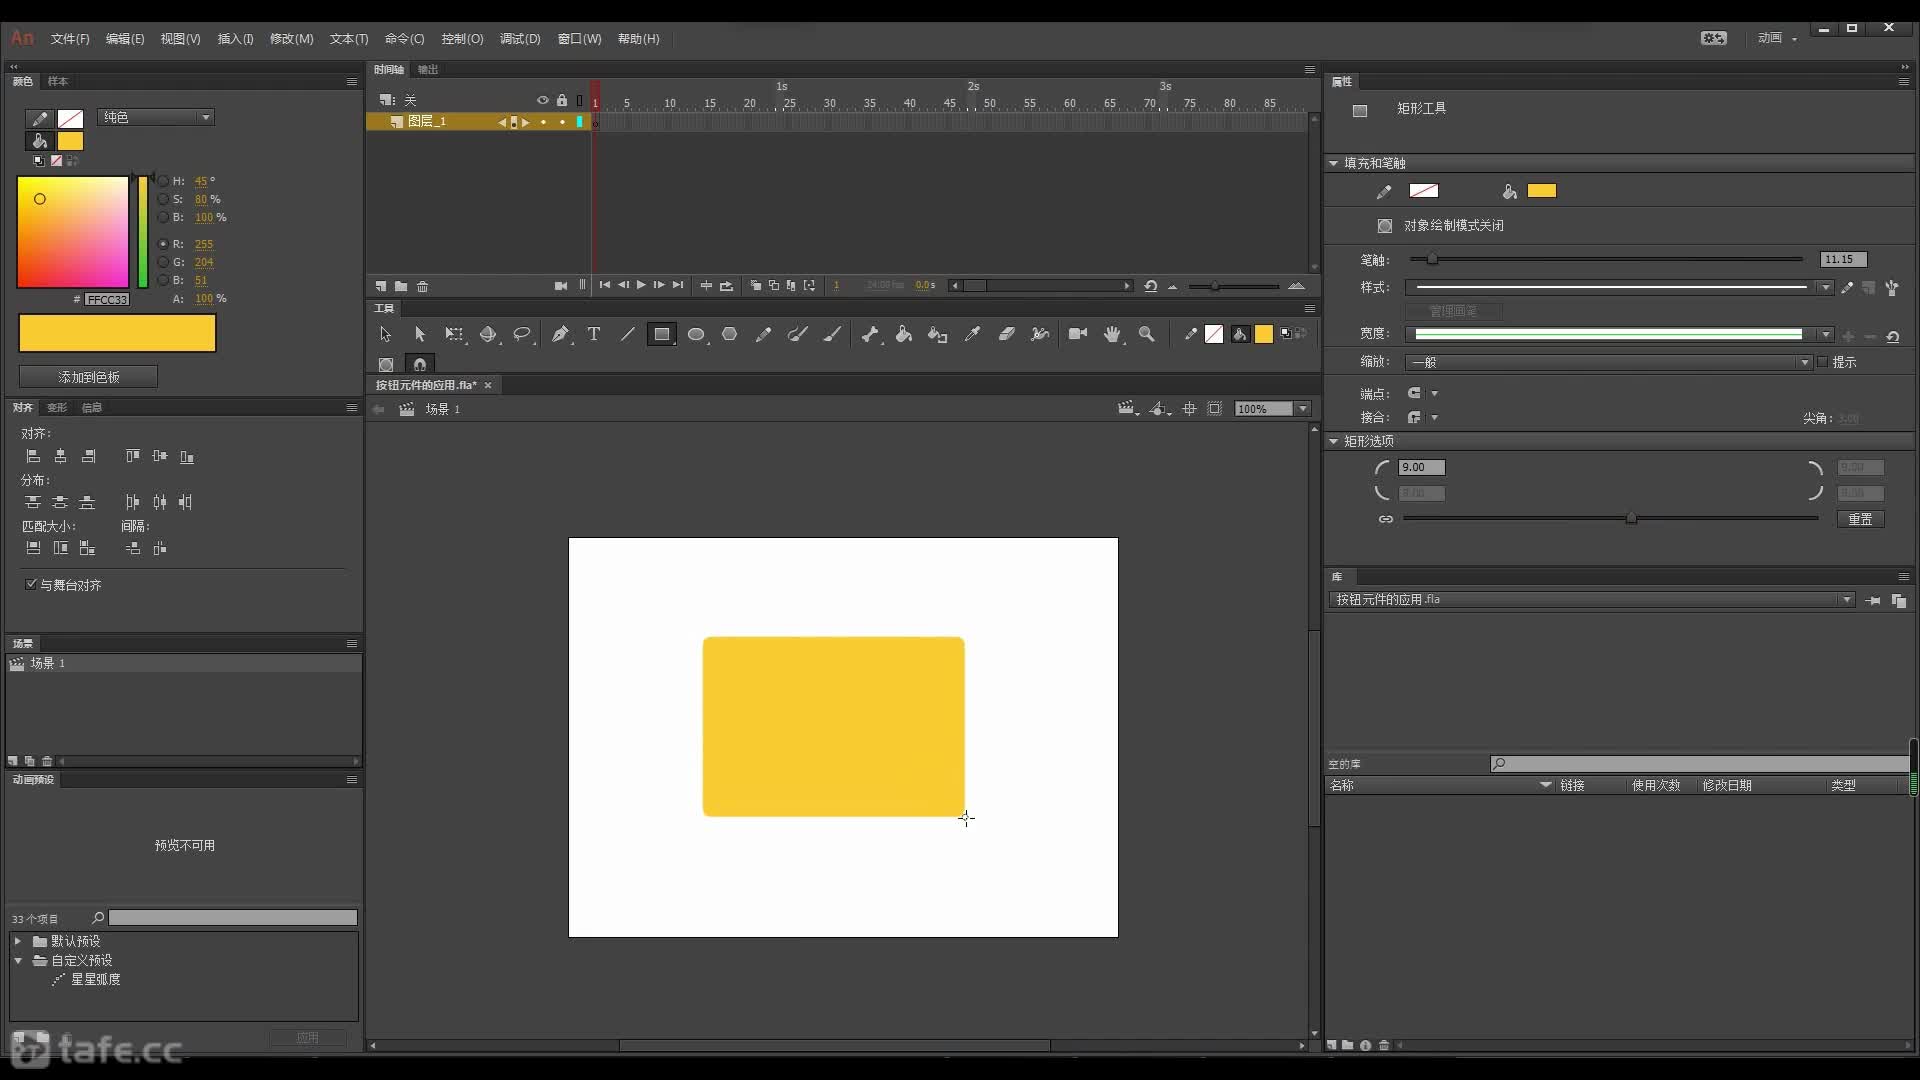This screenshot has height=1080, width=1920.
Task: Click the center stage icon
Action: [1189, 409]
